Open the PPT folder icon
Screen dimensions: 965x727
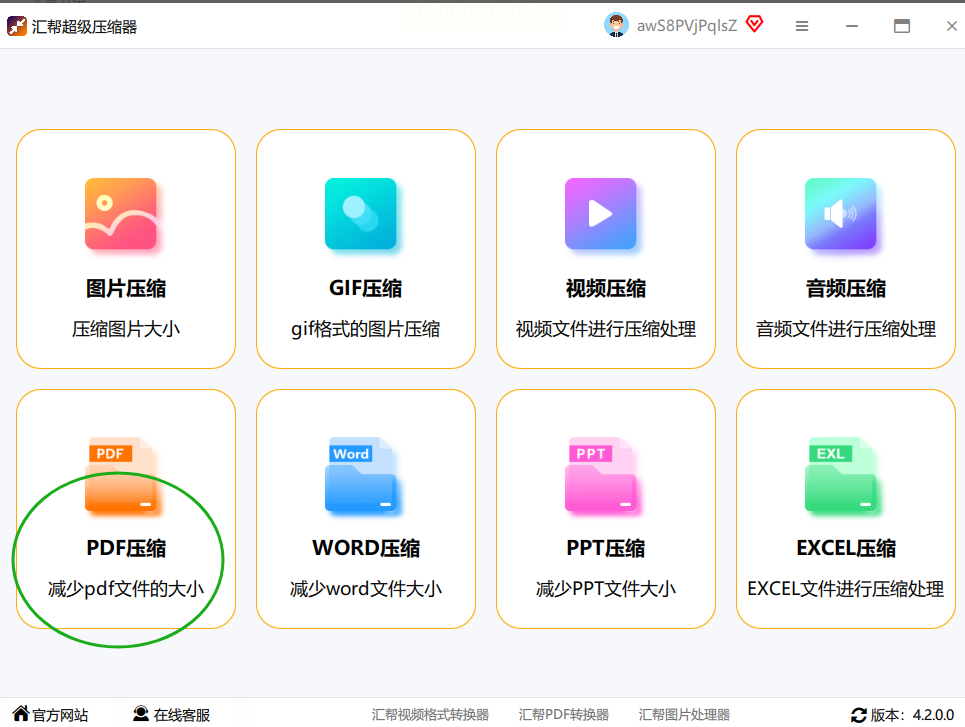(601, 475)
